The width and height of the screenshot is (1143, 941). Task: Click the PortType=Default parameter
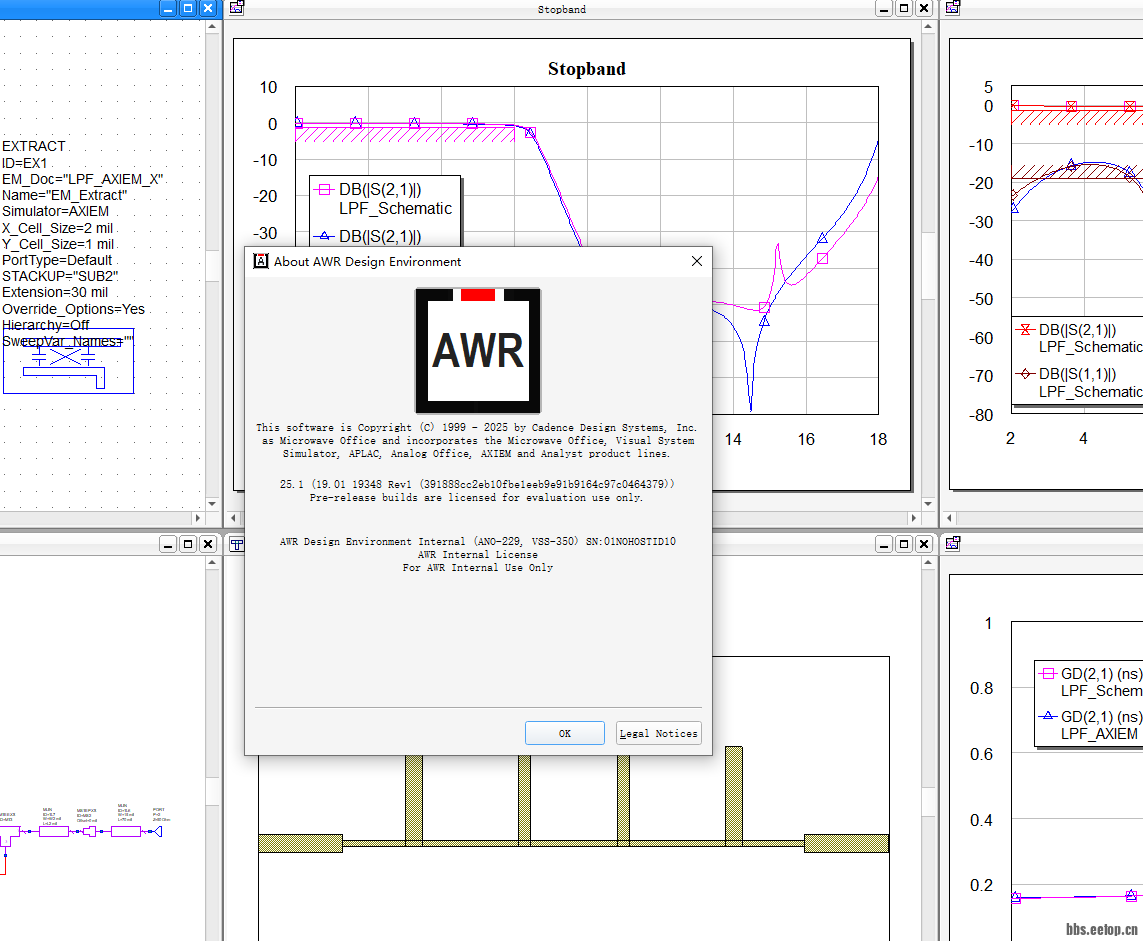(57, 260)
